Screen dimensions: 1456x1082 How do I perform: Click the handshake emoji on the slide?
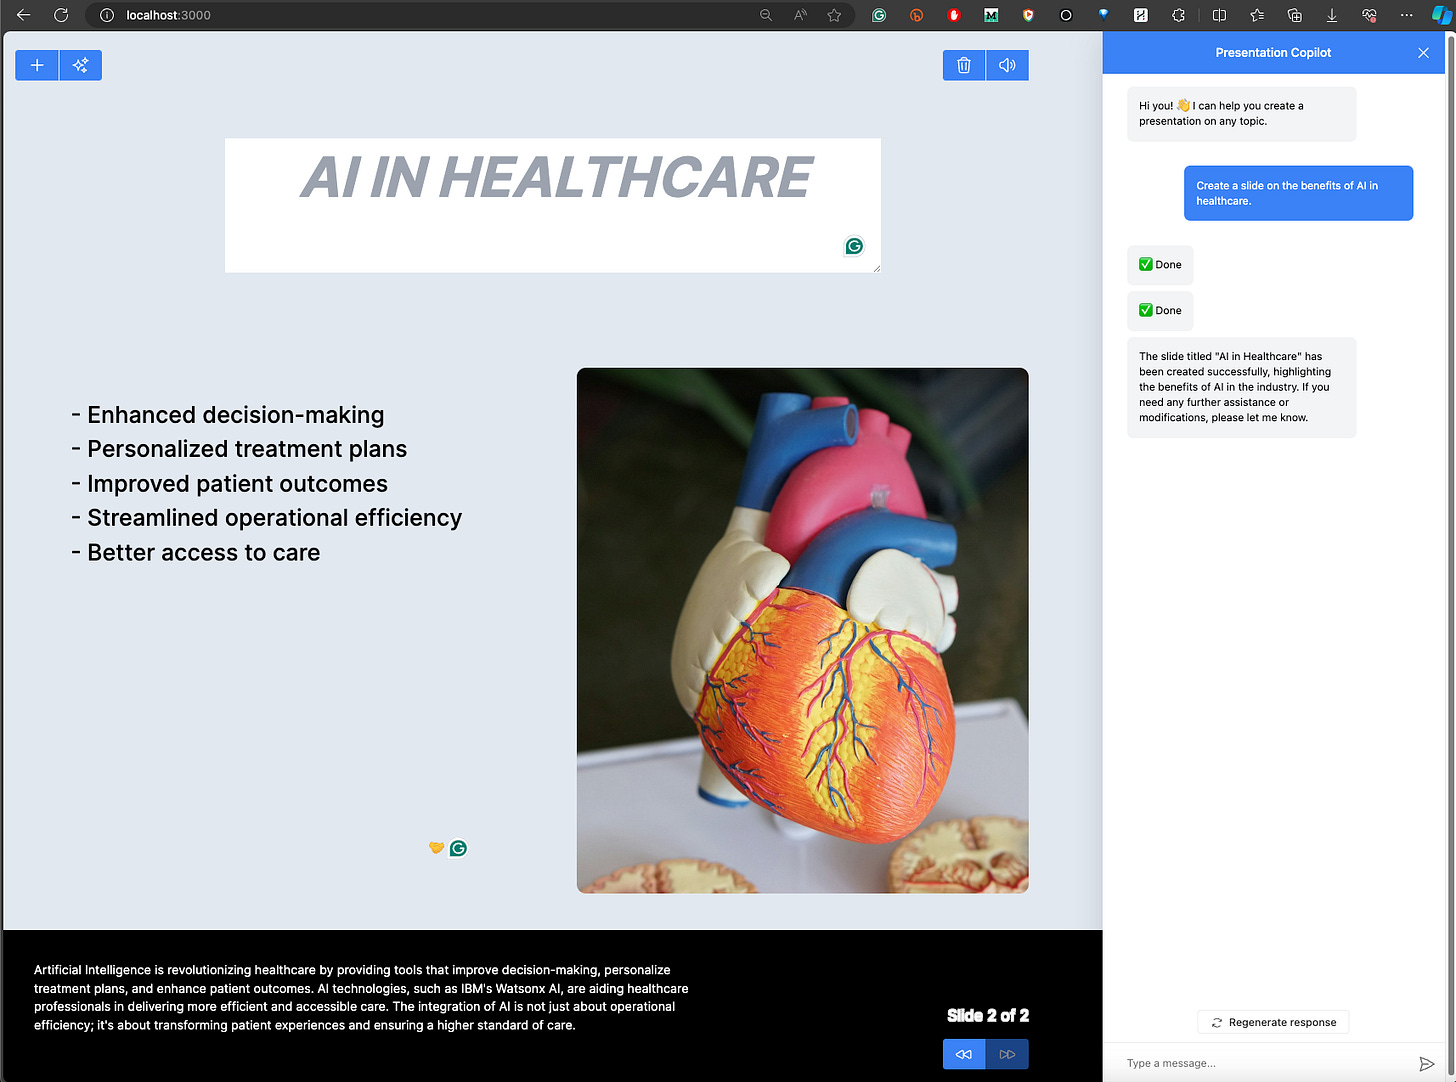(x=436, y=847)
